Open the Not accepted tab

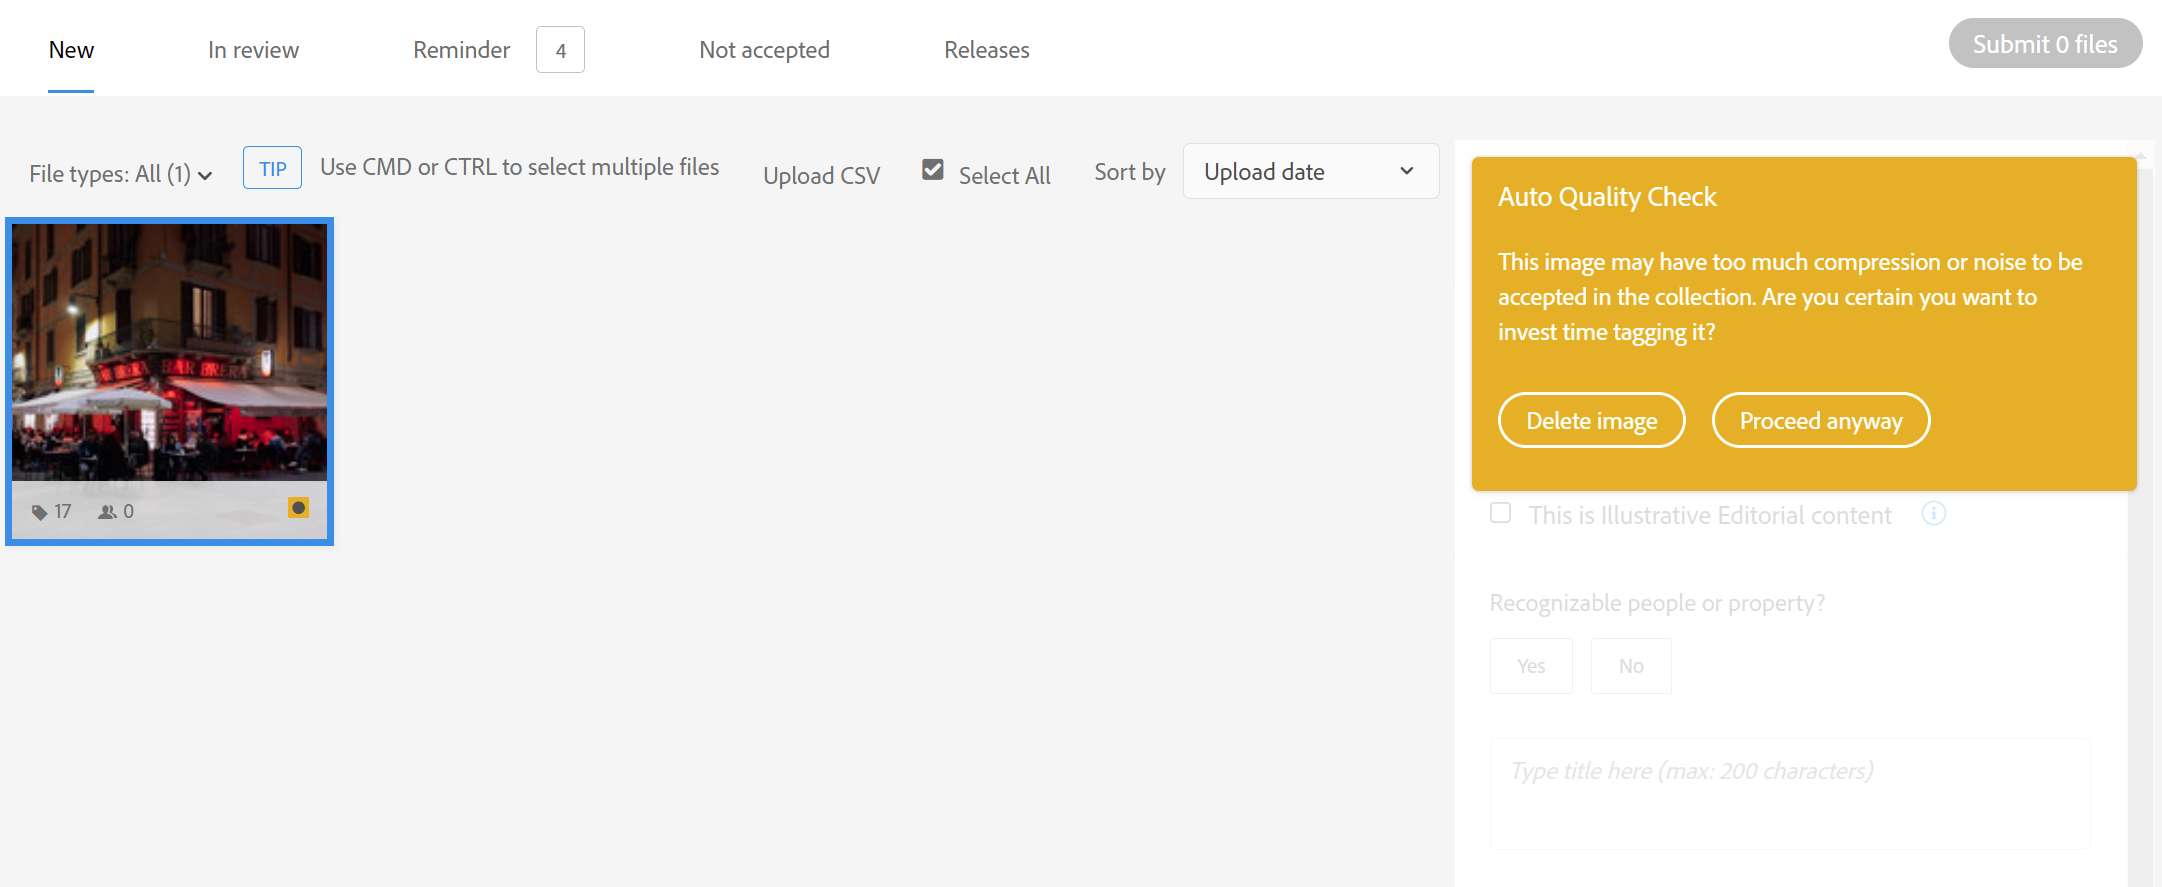pos(764,50)
